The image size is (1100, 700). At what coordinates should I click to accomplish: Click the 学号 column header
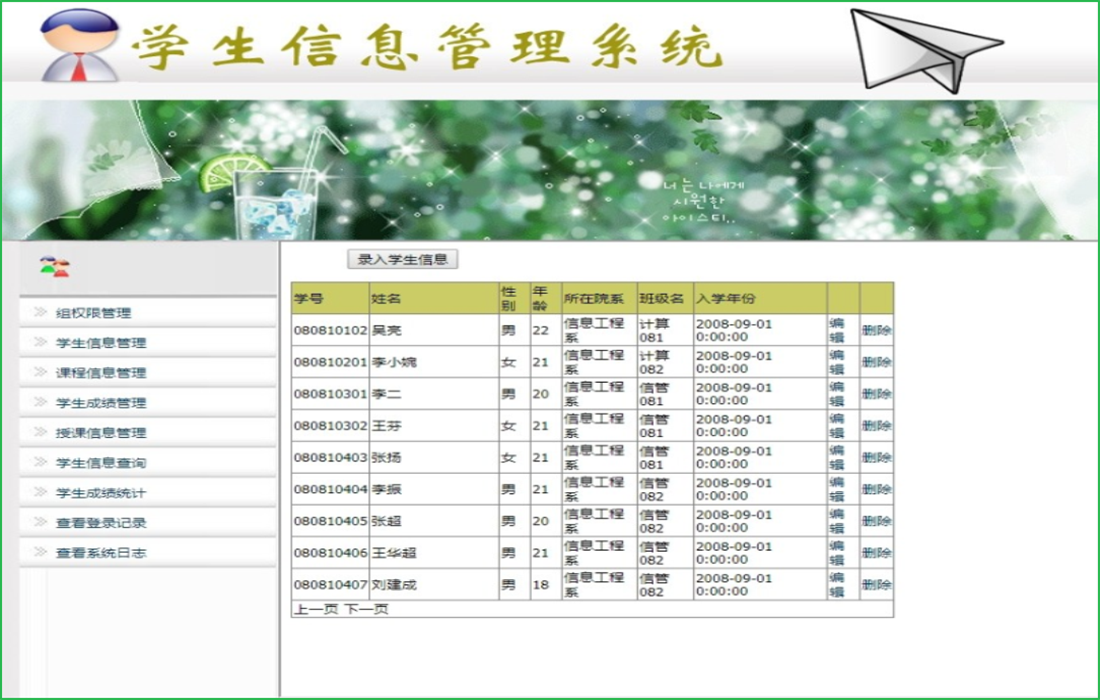pos(308,298)
